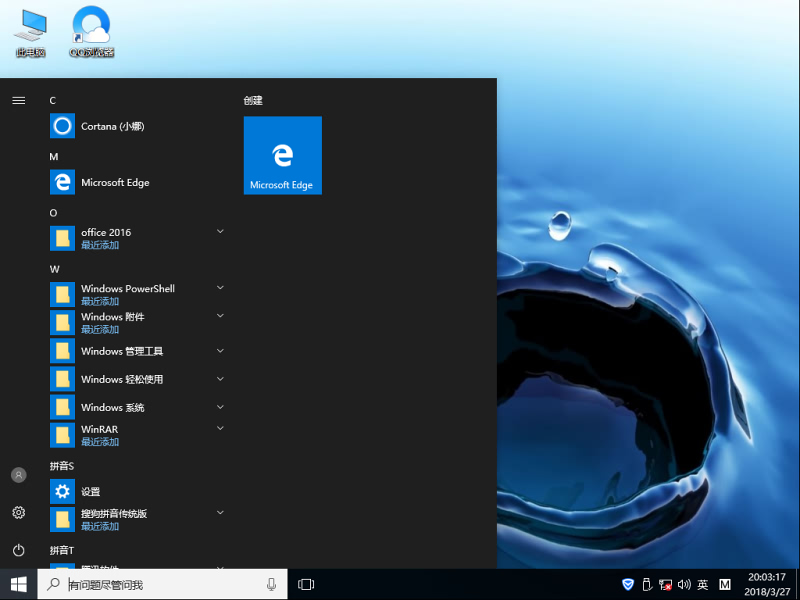Select the QQ浏览器 desktop shortcut

91,32
